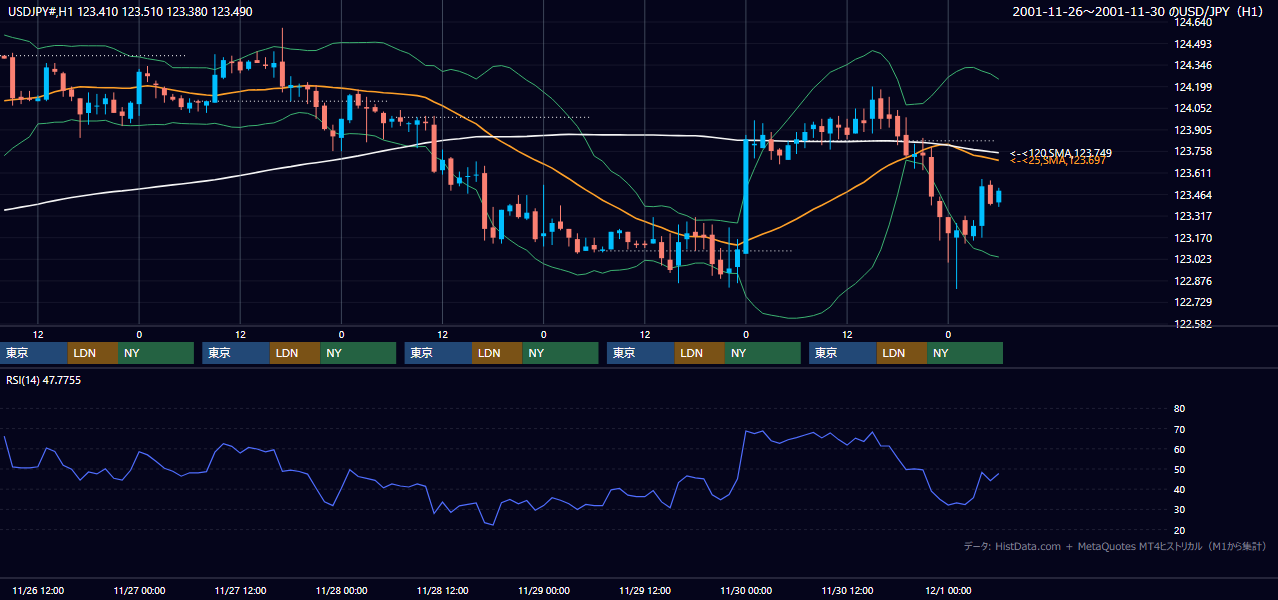1278x600 pixels.
Task: Click the 2001-11-26~2001-11-30 USD/JPY header
Action: (1138, 11)
